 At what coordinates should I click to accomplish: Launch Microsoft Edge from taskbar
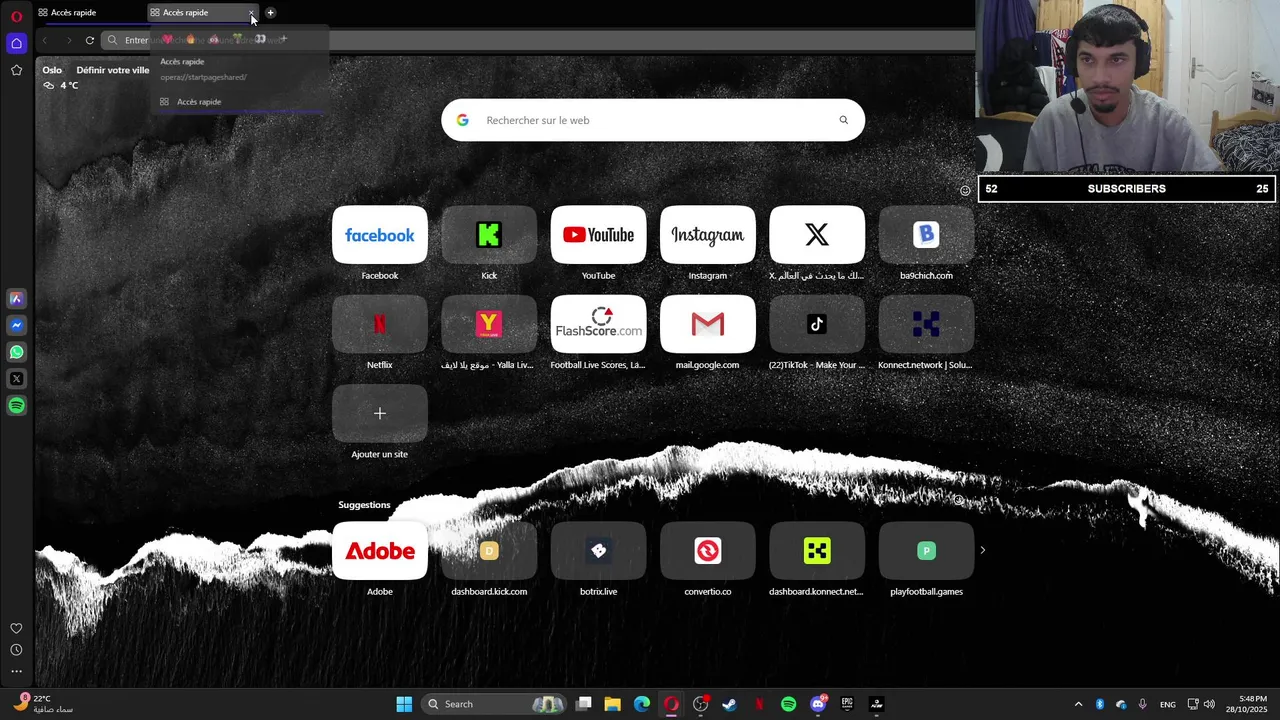point(641,704)
